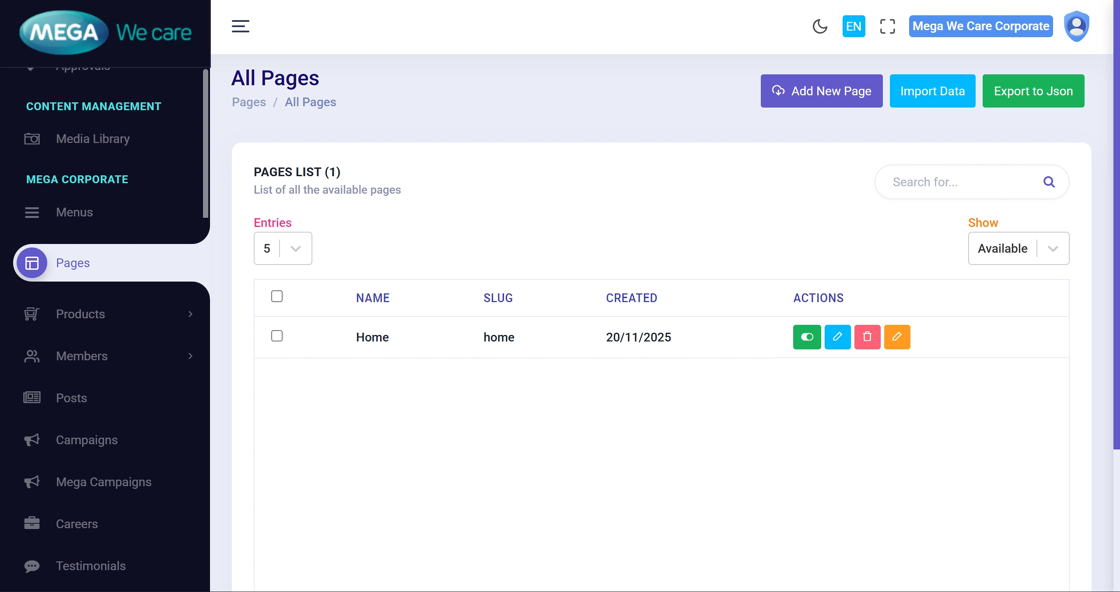Open the Show Available dropdown

pyautogui.click(x=1018, y=249)
